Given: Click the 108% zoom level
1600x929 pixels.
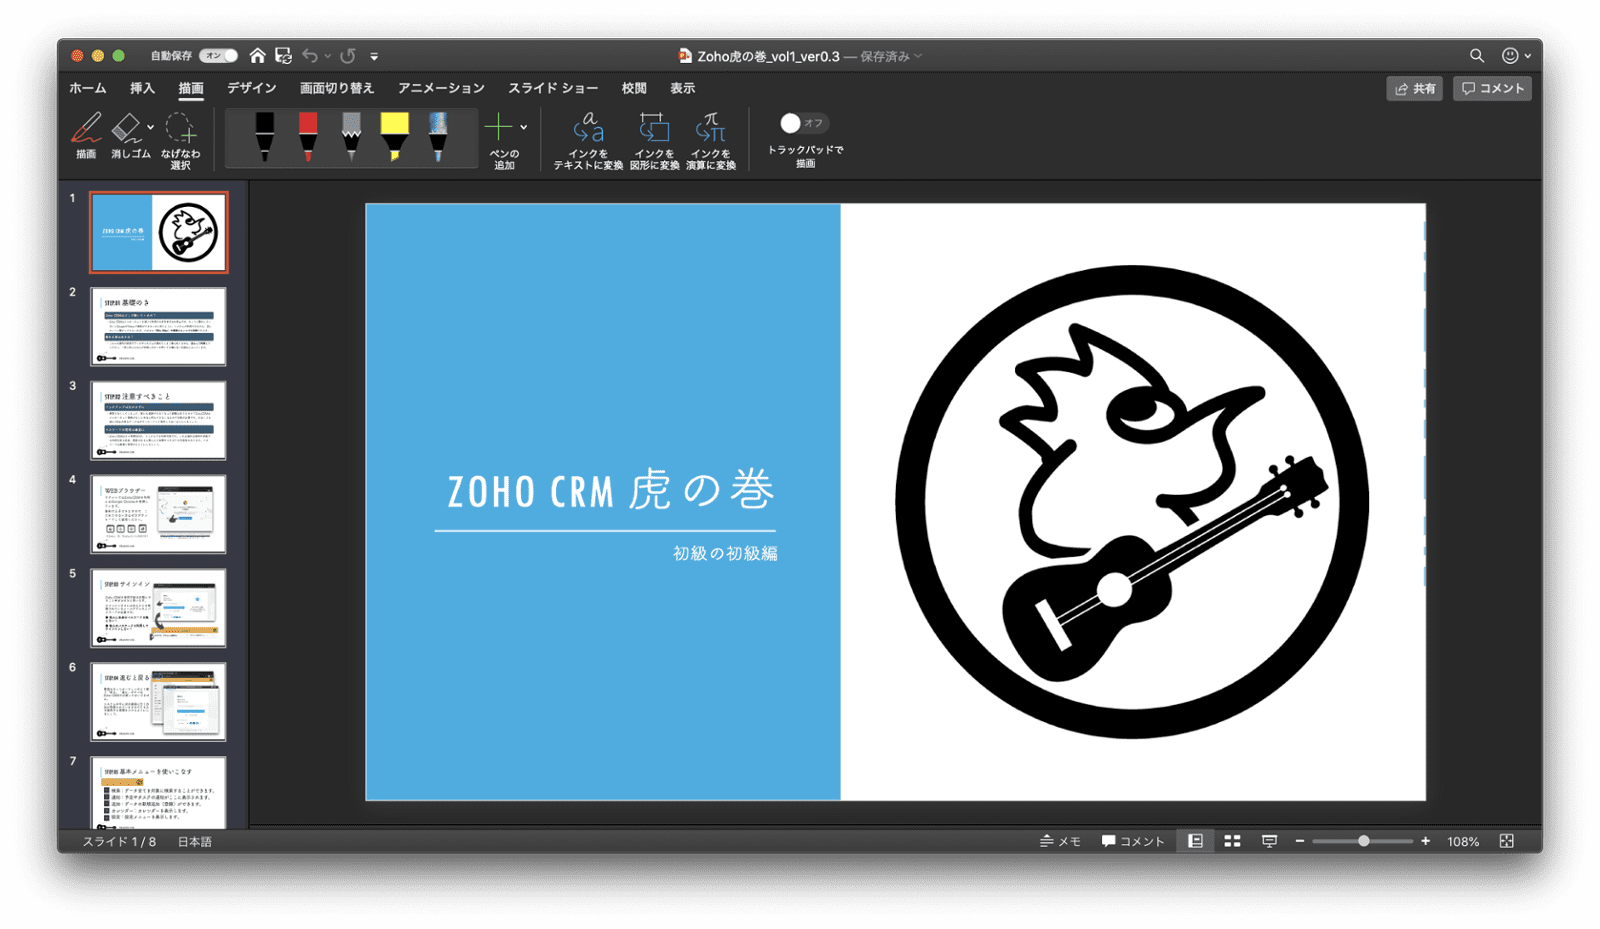Looking at the screenshot, I should coord(1462,842).
